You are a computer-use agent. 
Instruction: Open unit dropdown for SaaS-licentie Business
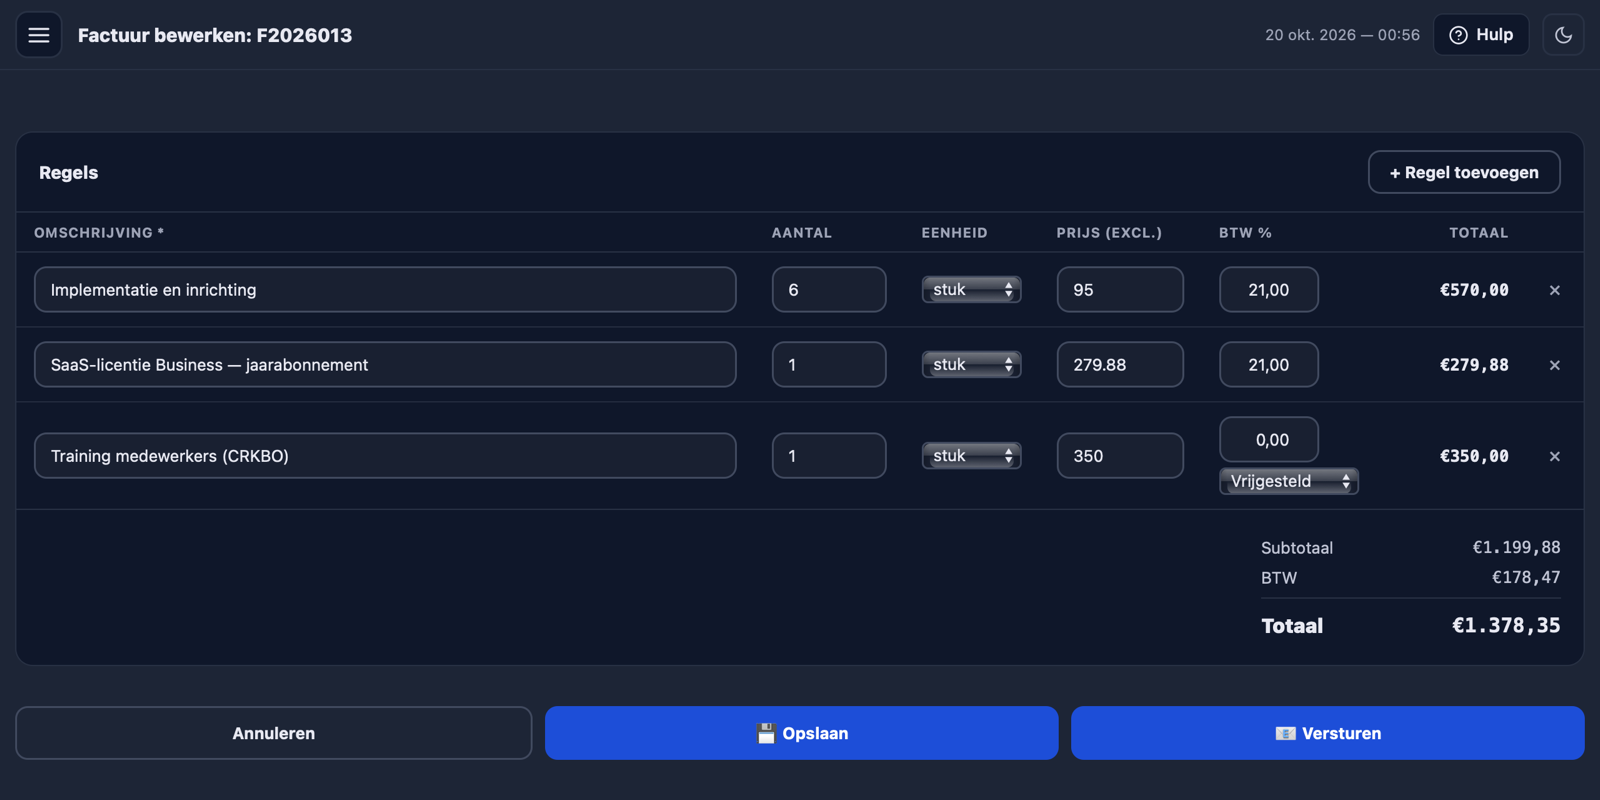[971, 364]
